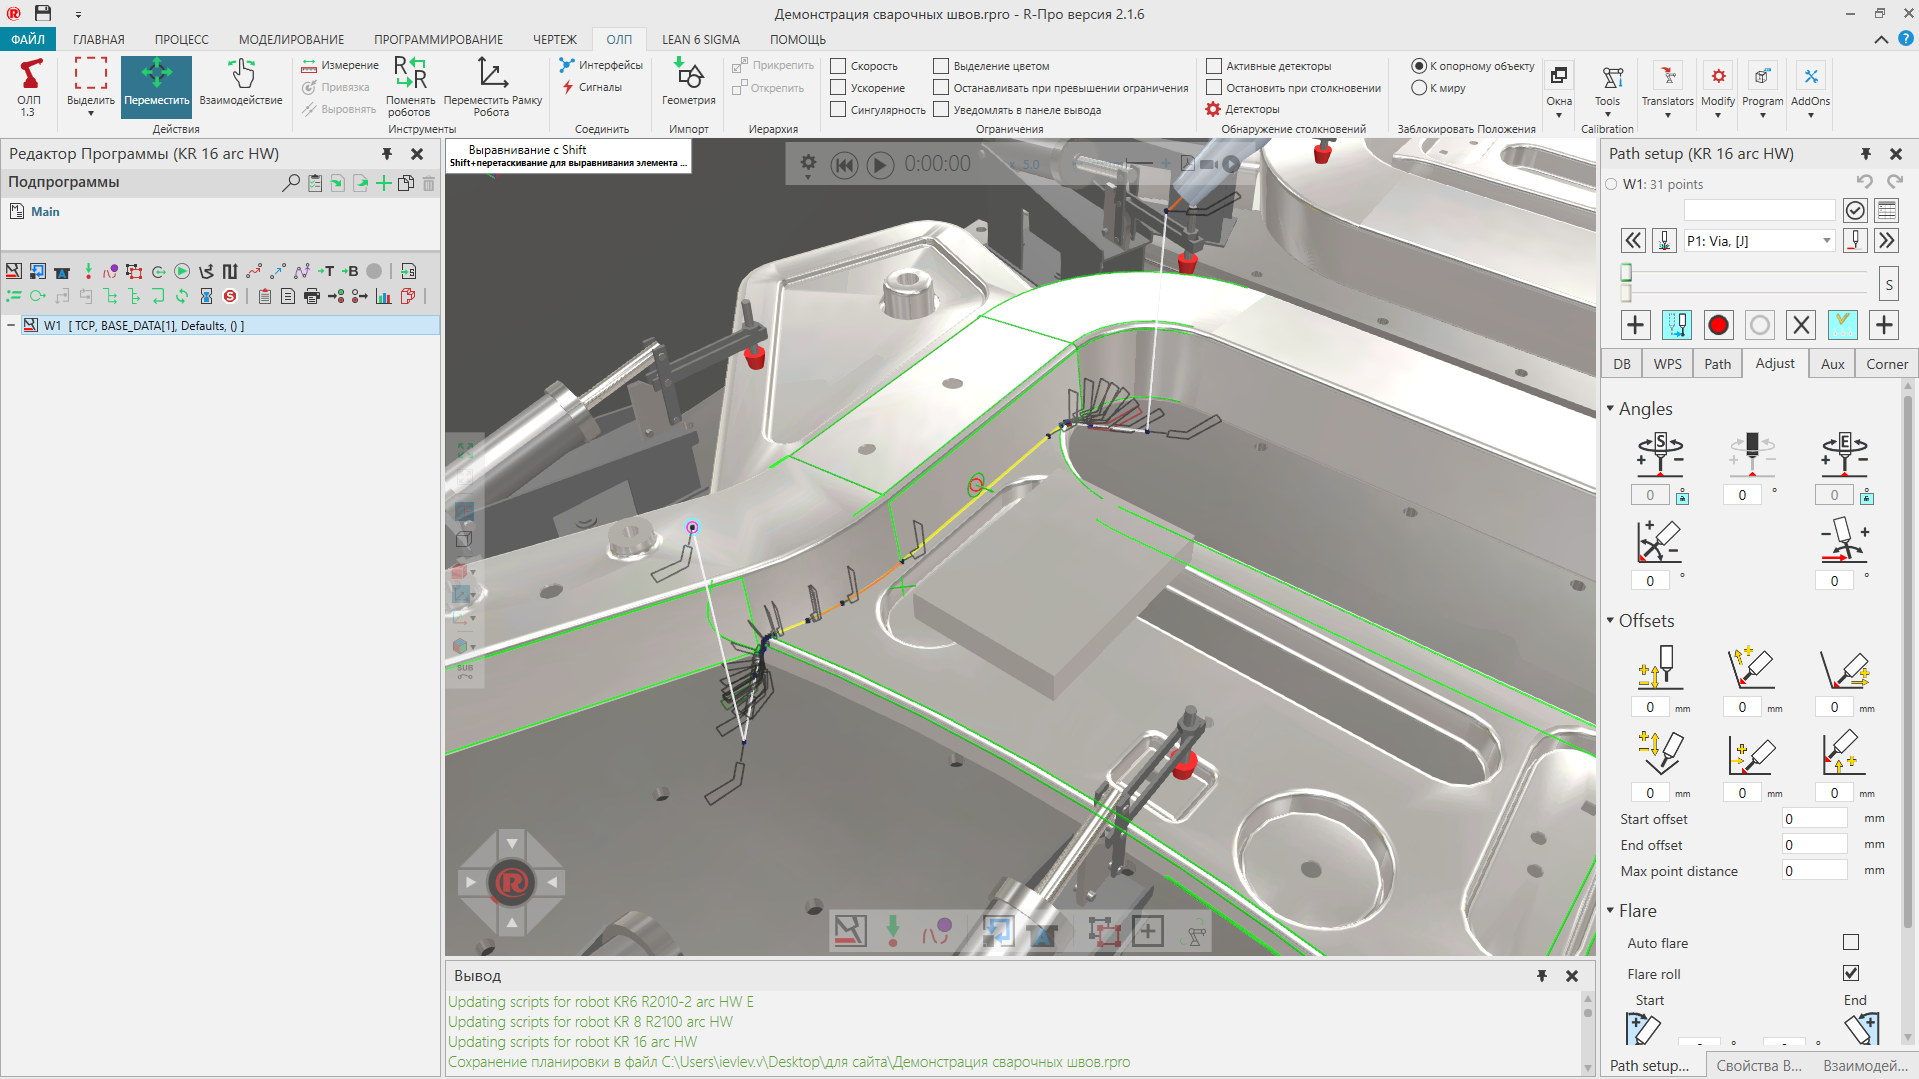Click the Взаимодействие interaction tool

click(x=241, y=84)
